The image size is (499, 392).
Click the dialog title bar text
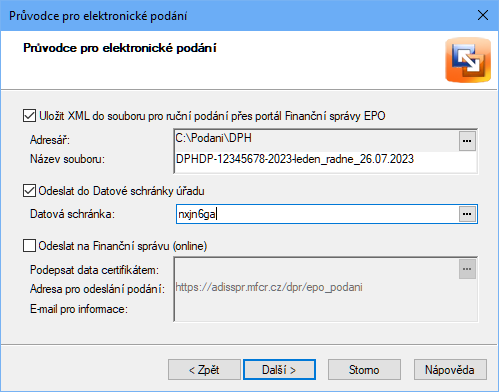click(x=98, y=16)
